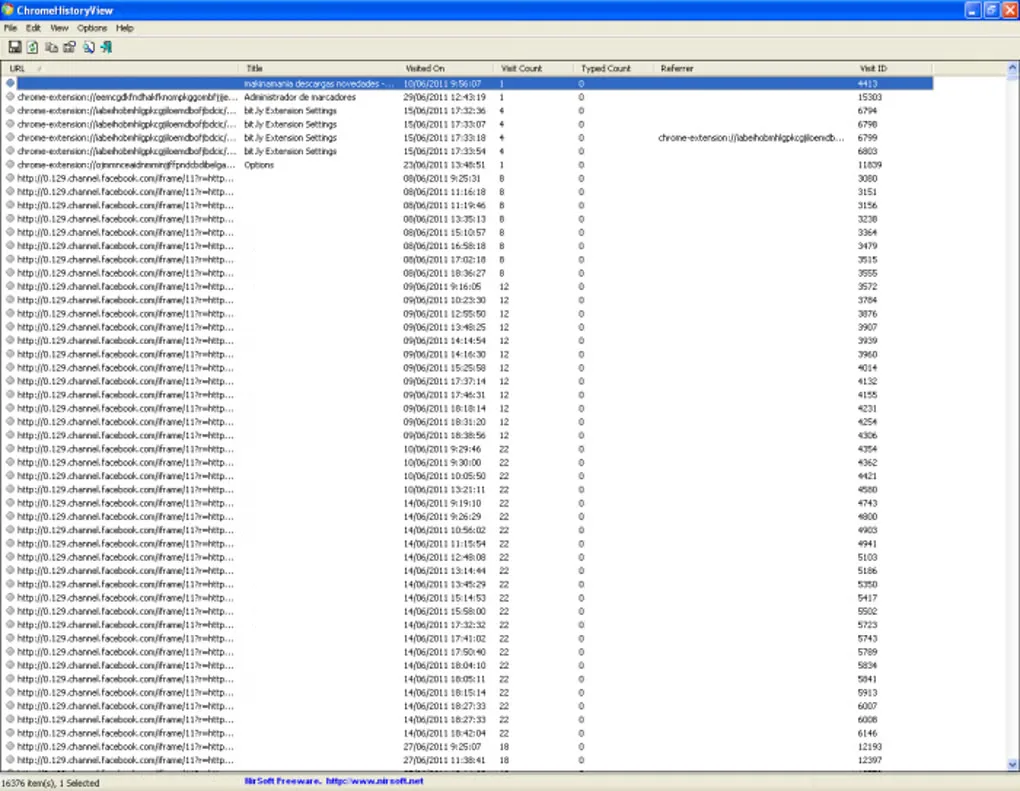The width and height of the screenshot is (1020, 791).
Task: Click row icon of entry with Visit ID 4743
Action: [x=10, y=502]
